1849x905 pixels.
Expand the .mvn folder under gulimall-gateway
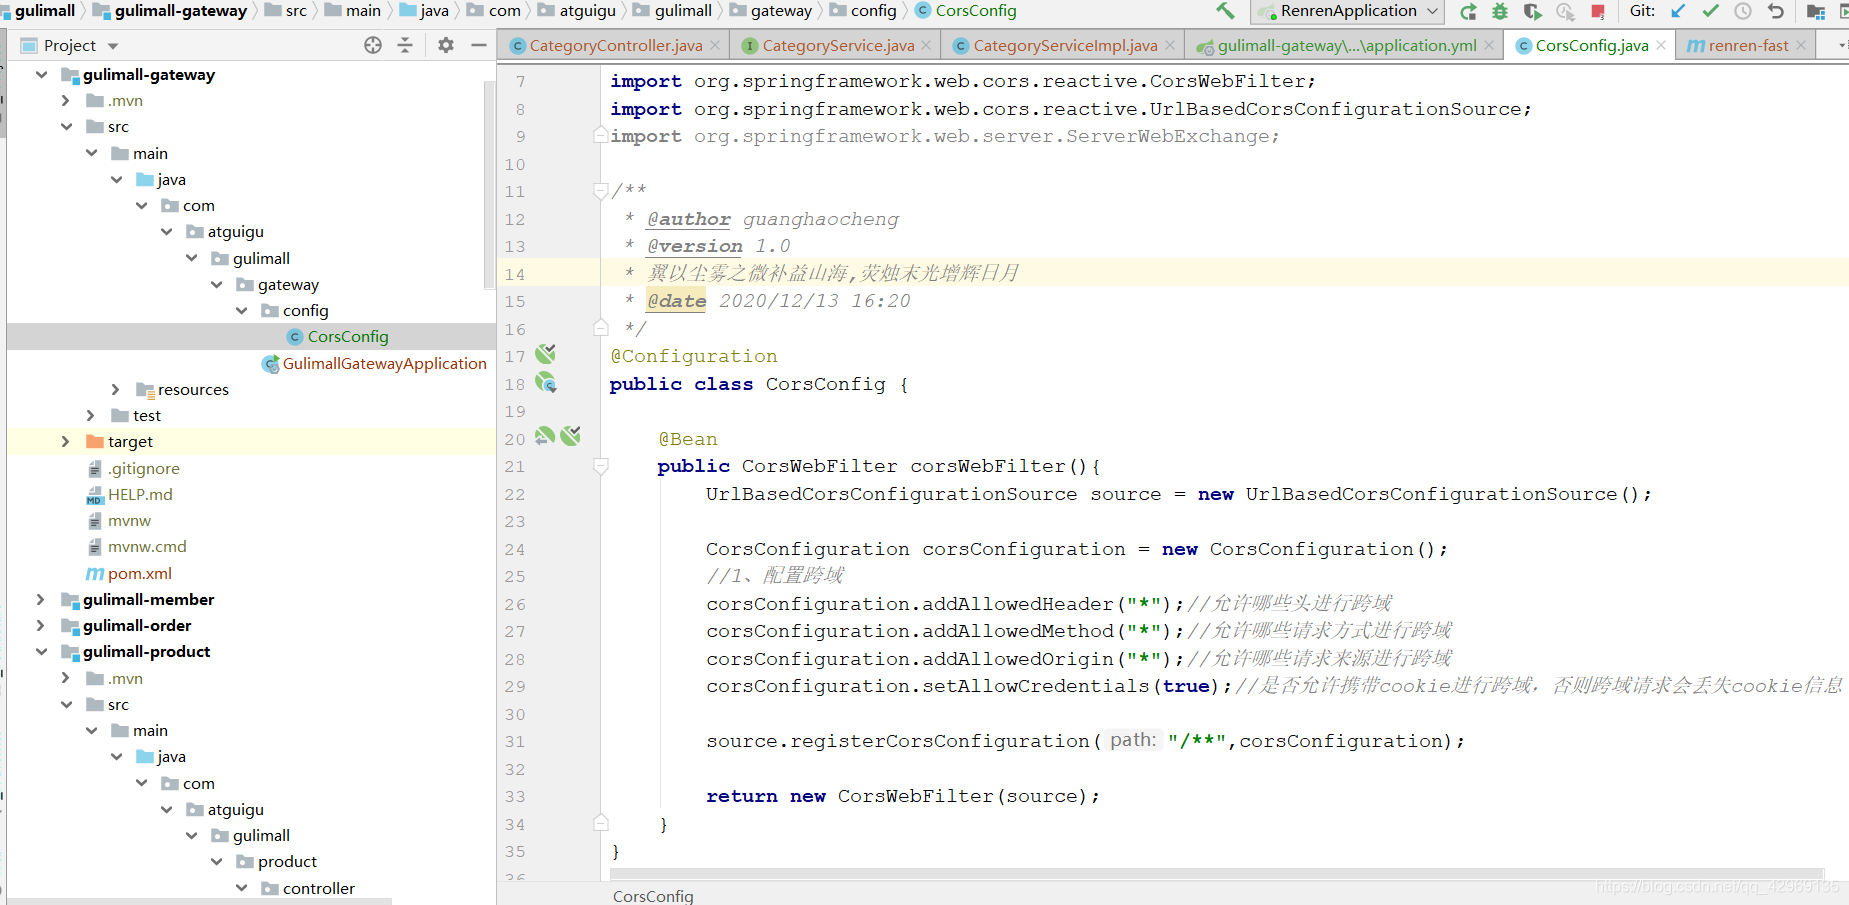click(x=66, y=100)
